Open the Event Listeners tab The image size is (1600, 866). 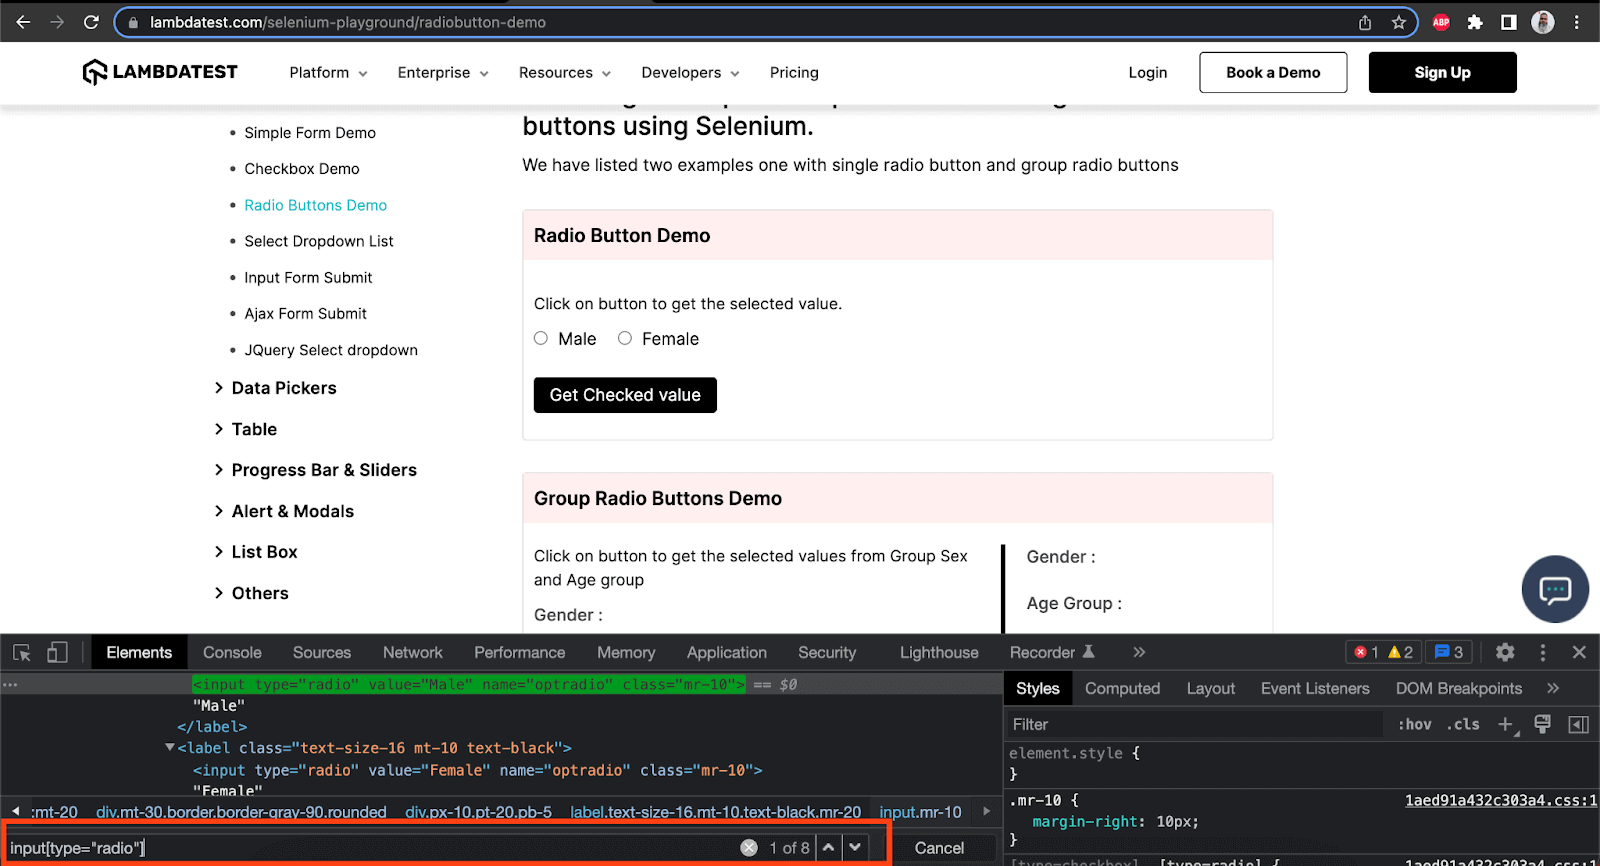(1315, 688)
